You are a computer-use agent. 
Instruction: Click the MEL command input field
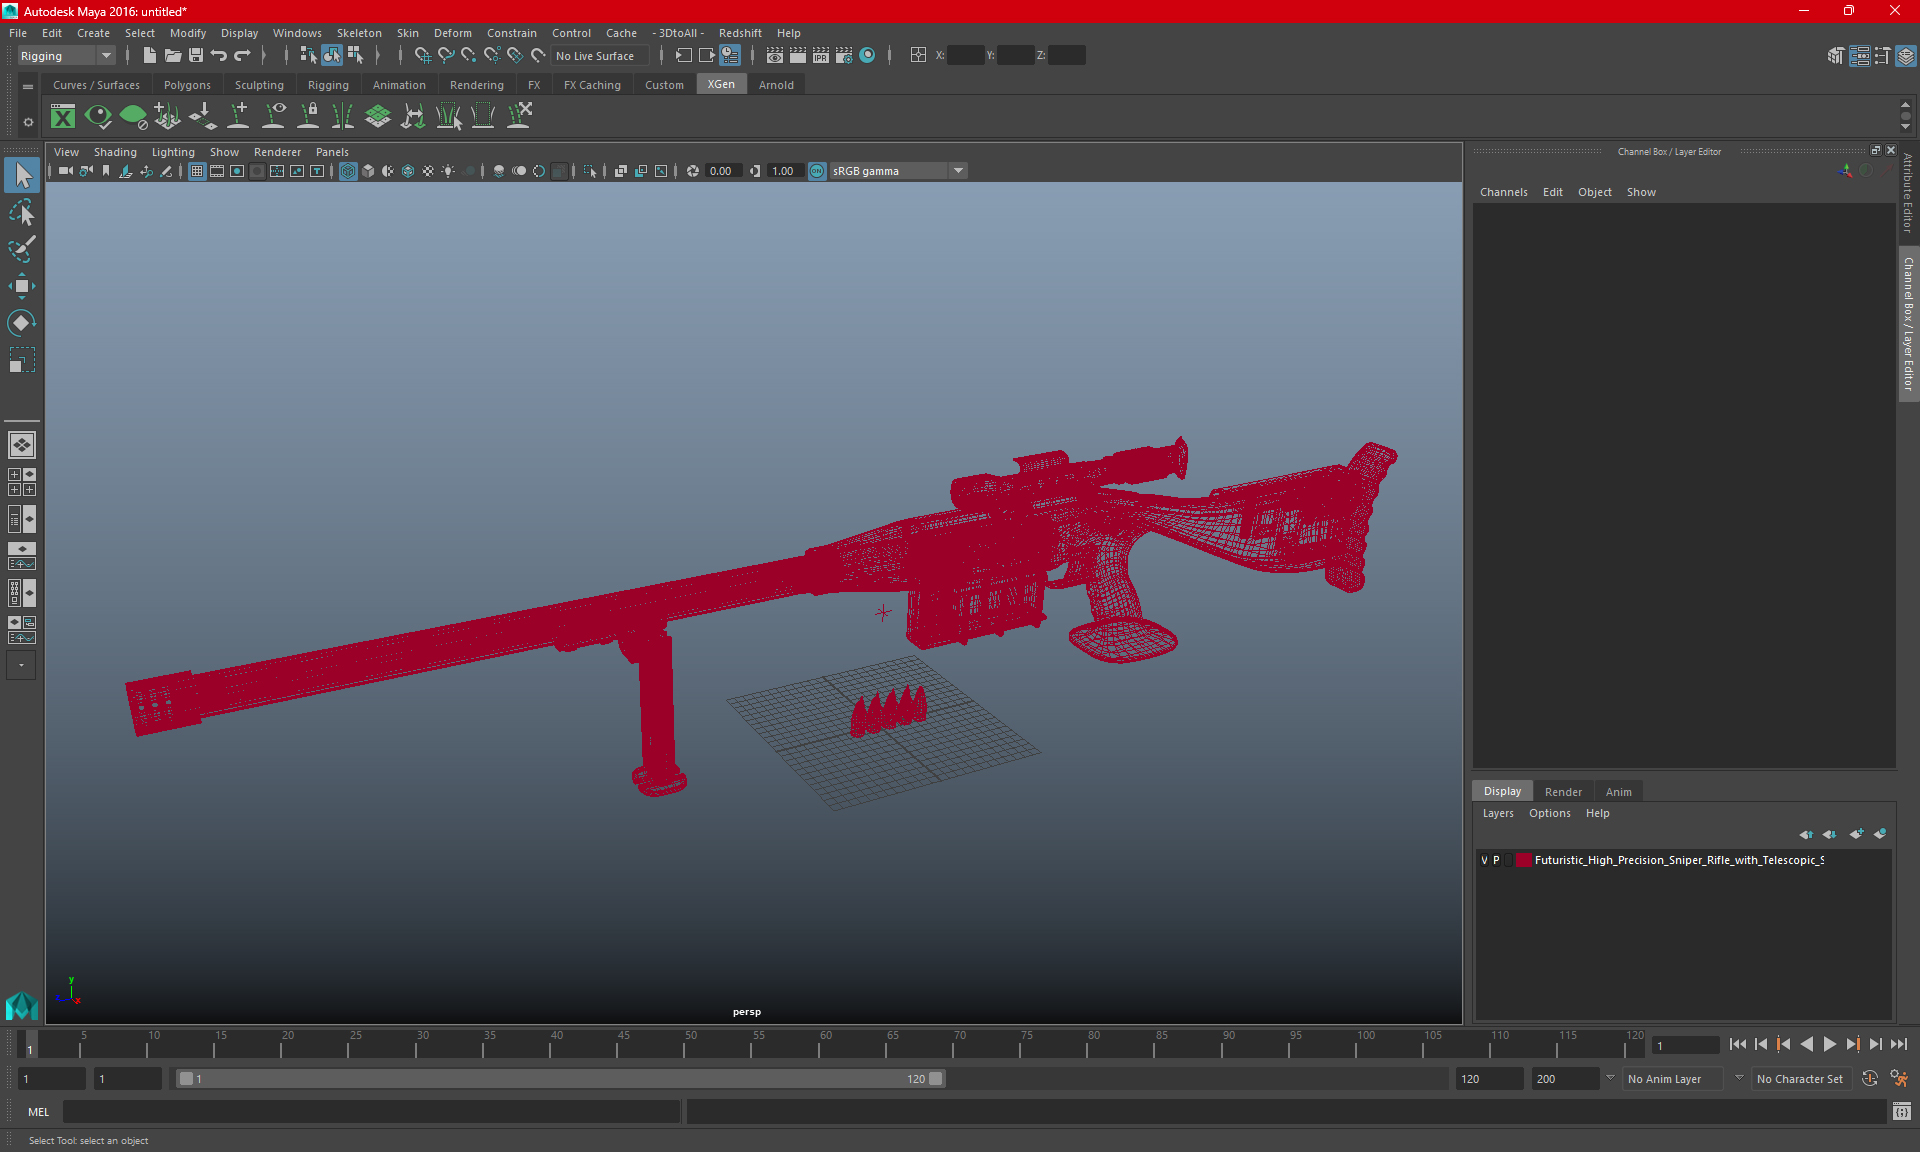tap(372, 1112)
